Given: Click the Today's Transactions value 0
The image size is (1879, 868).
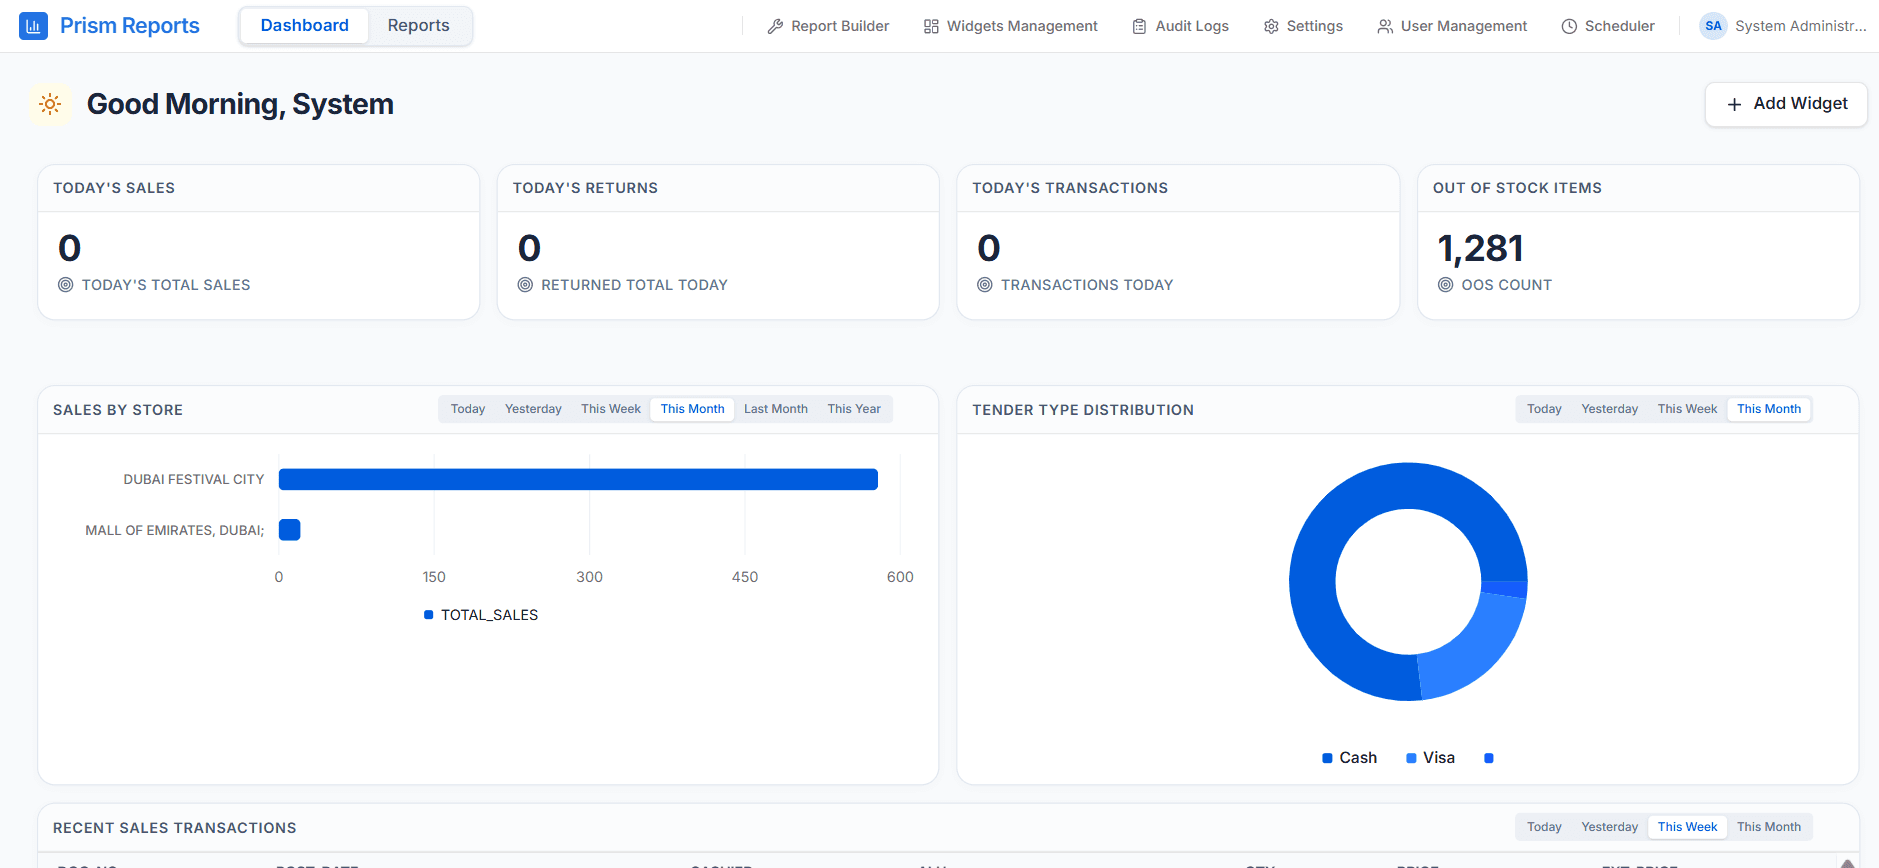Looking at the screenshot, I should click(989, 248).
